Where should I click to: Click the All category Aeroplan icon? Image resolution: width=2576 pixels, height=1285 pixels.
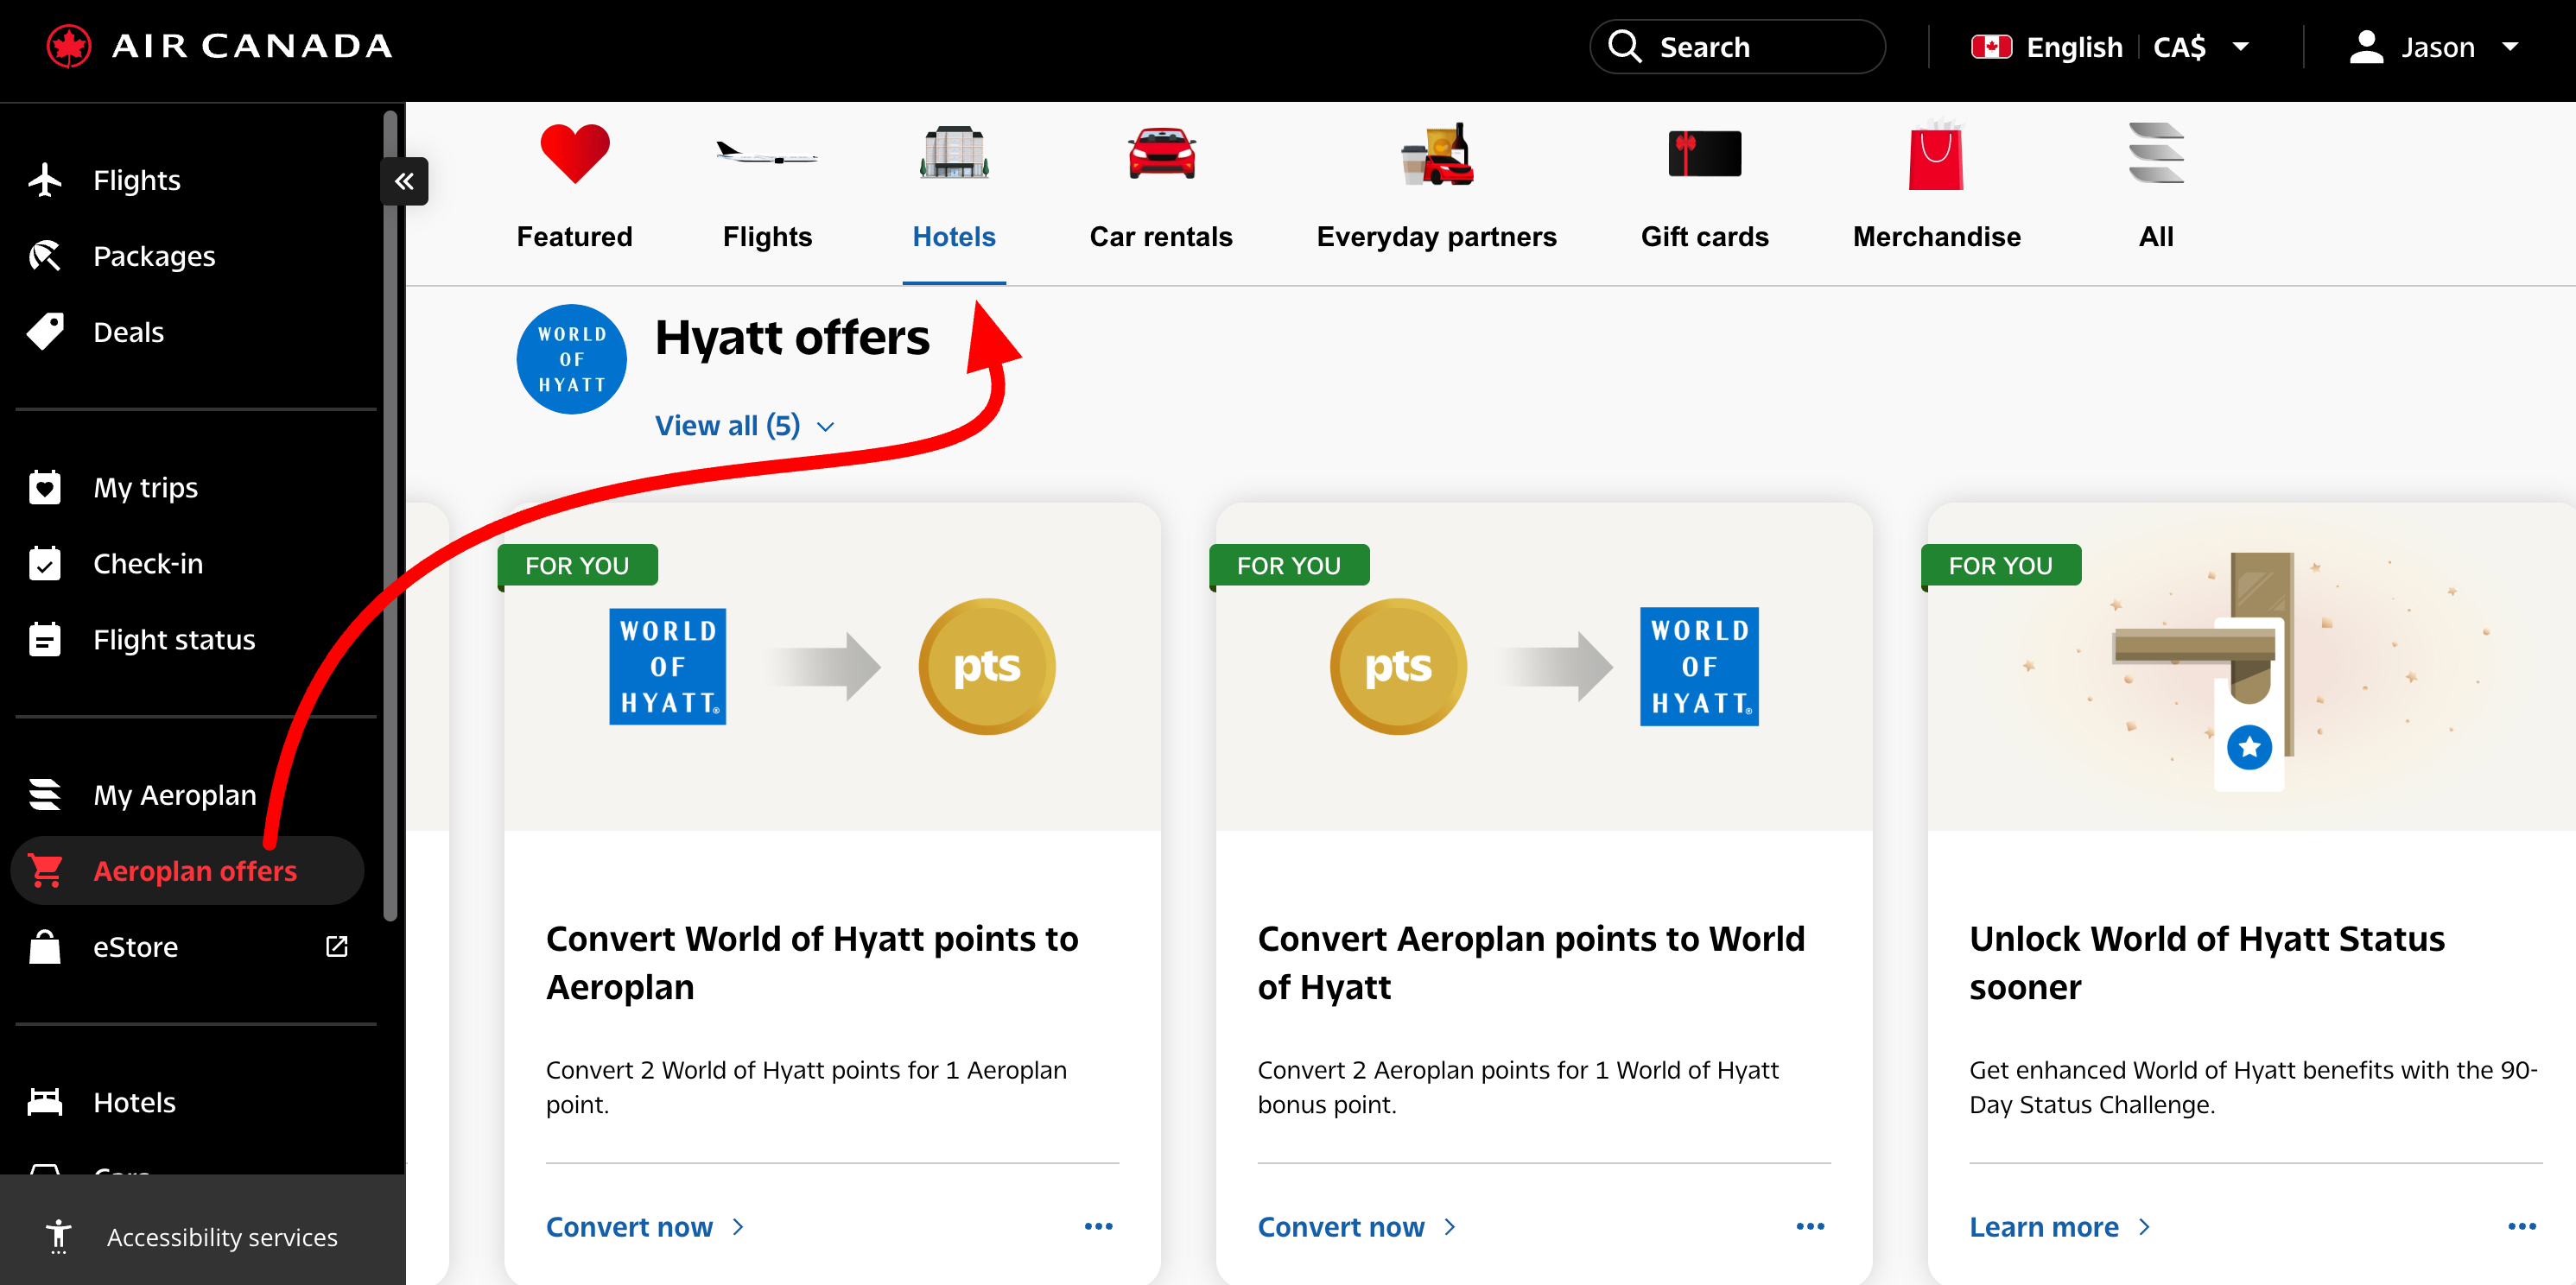click(2156, 153)
